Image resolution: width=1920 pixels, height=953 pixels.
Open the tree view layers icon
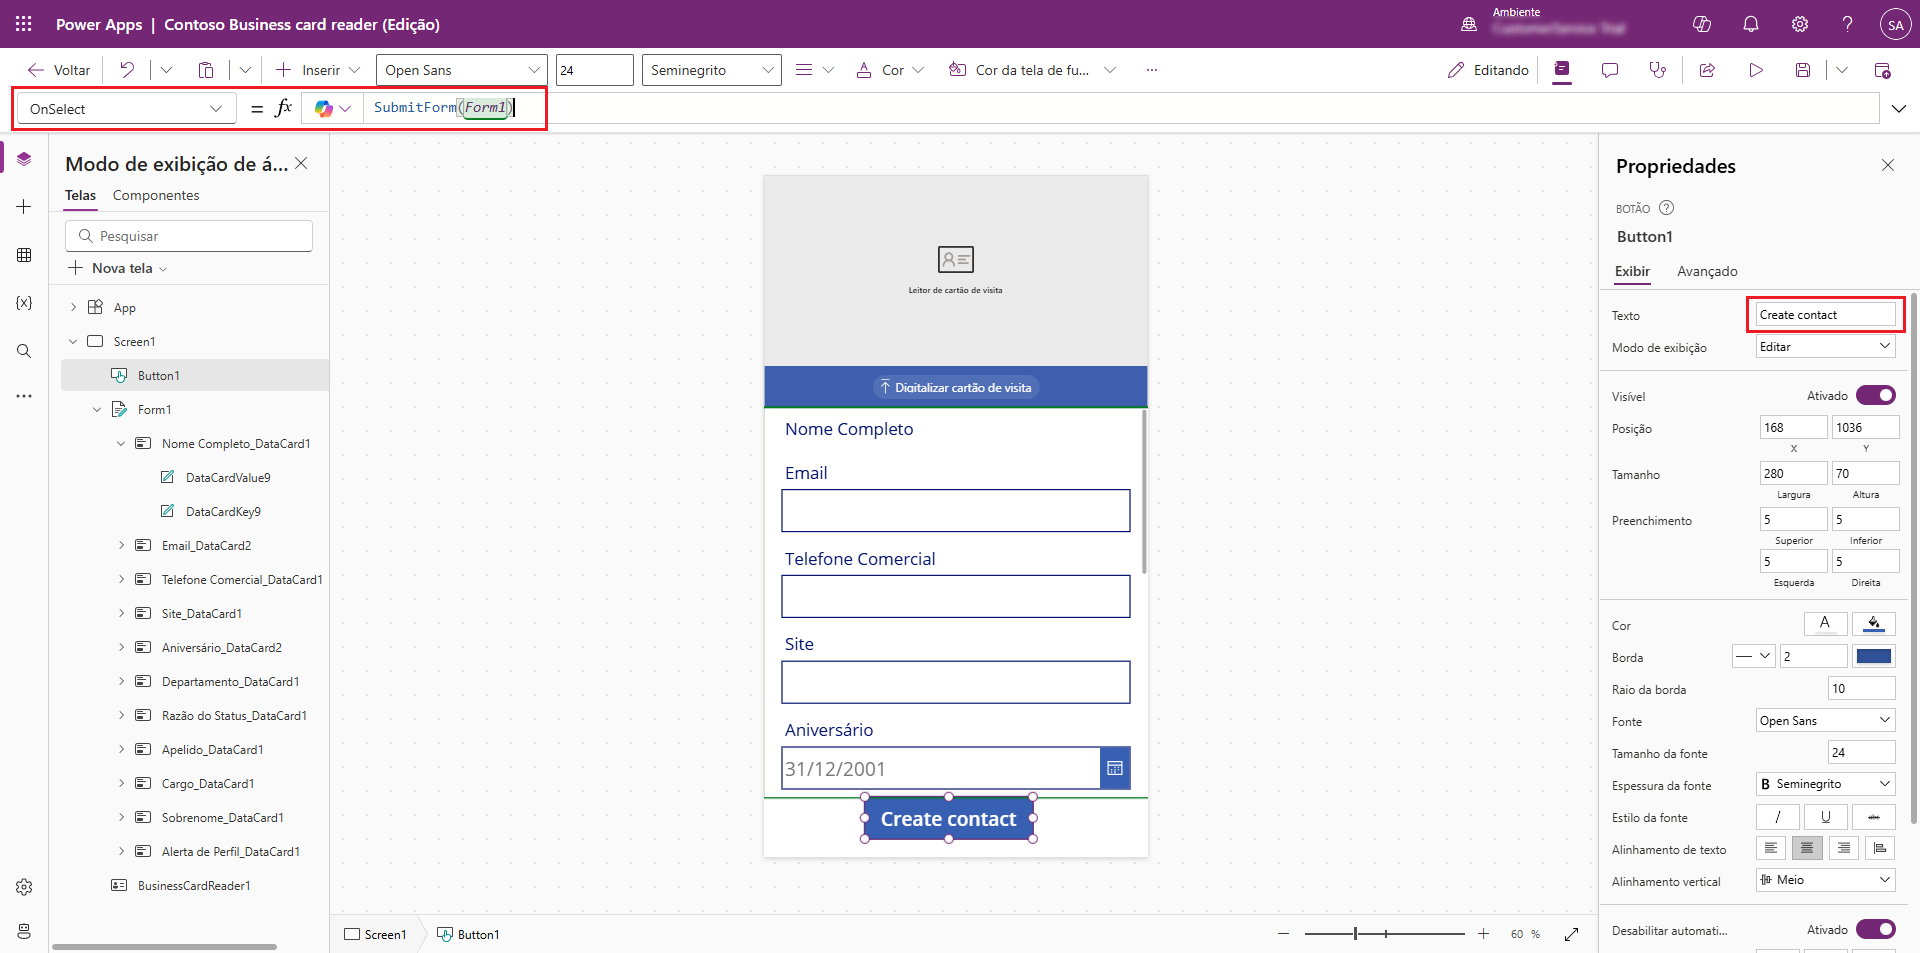[x=24, y=159]
